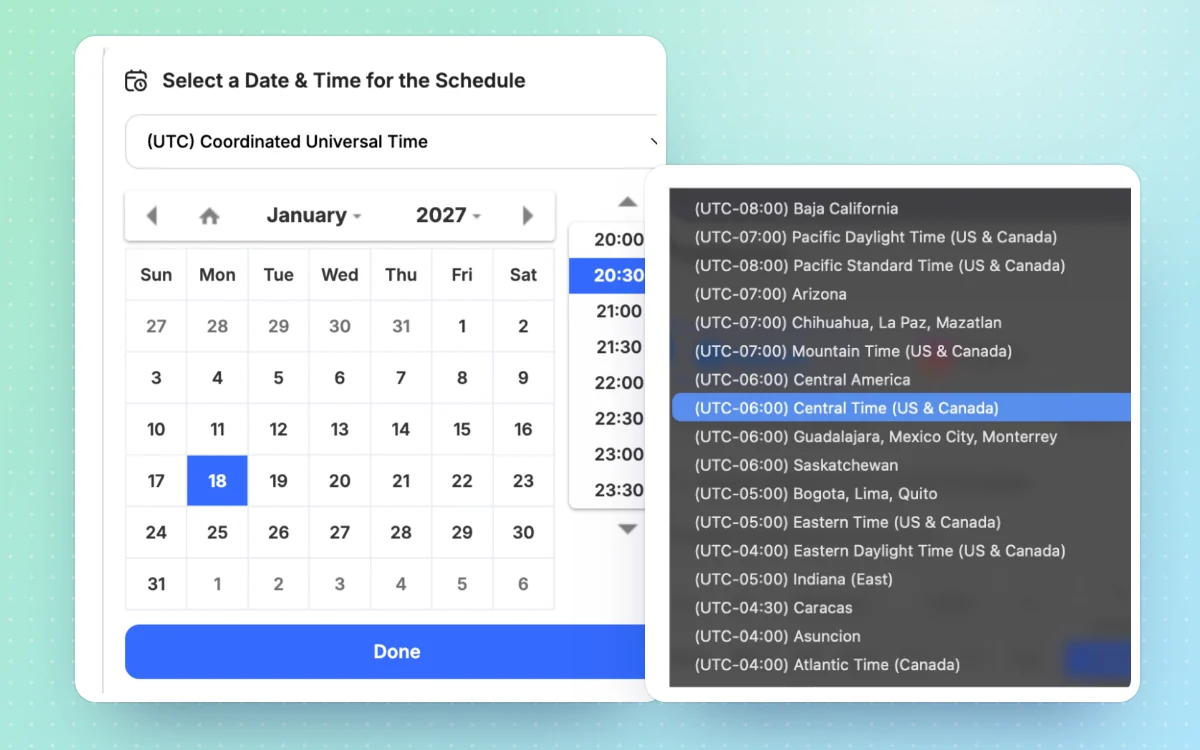
Task: Open the Coordinated Universal Time timezone dropdown
Action: [x=395, y=142]
